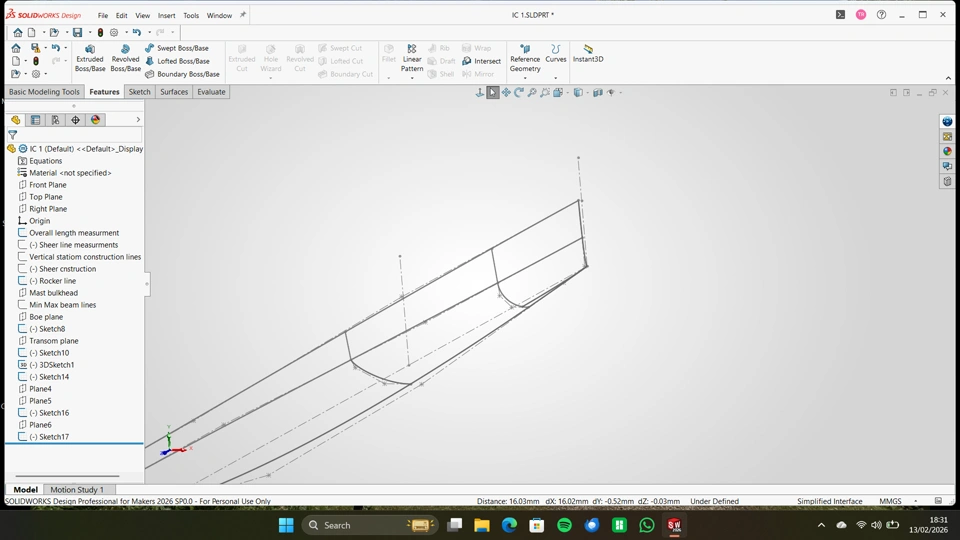The width and height of the screenshot is (960, 540).
Task: Switch to Motion Study 1 tab
Action: tap(77, 490)
